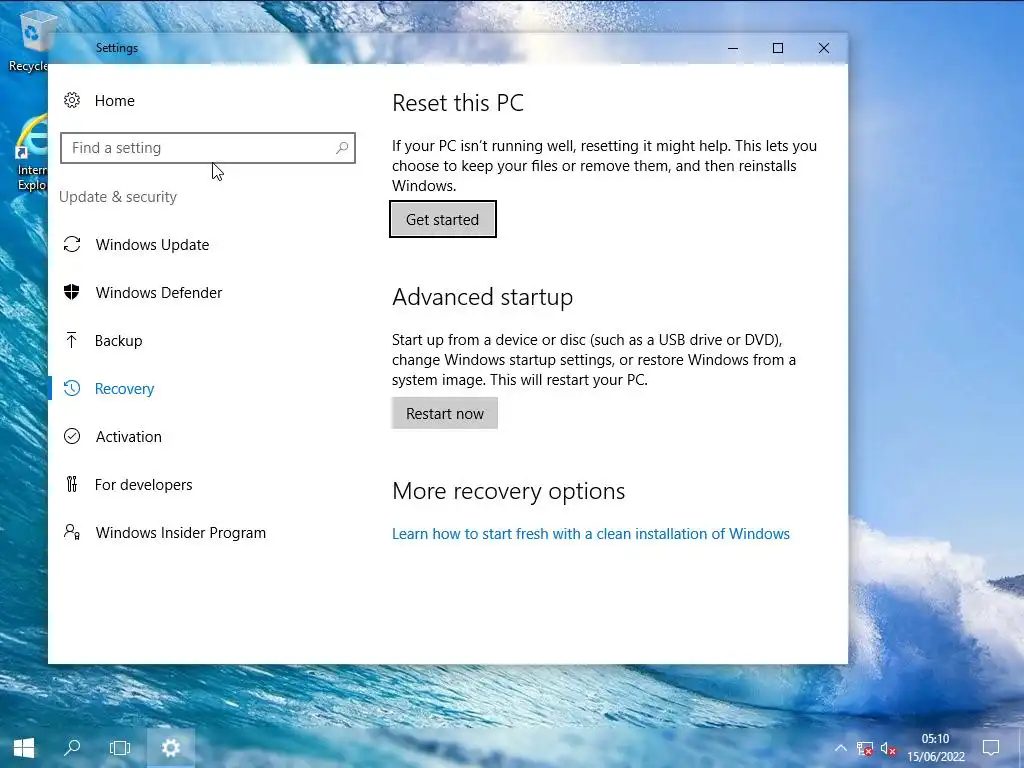Click the Advanced startup heading
The height and width of the screenshot is (768, 1024).
click(x=483, y=297)
